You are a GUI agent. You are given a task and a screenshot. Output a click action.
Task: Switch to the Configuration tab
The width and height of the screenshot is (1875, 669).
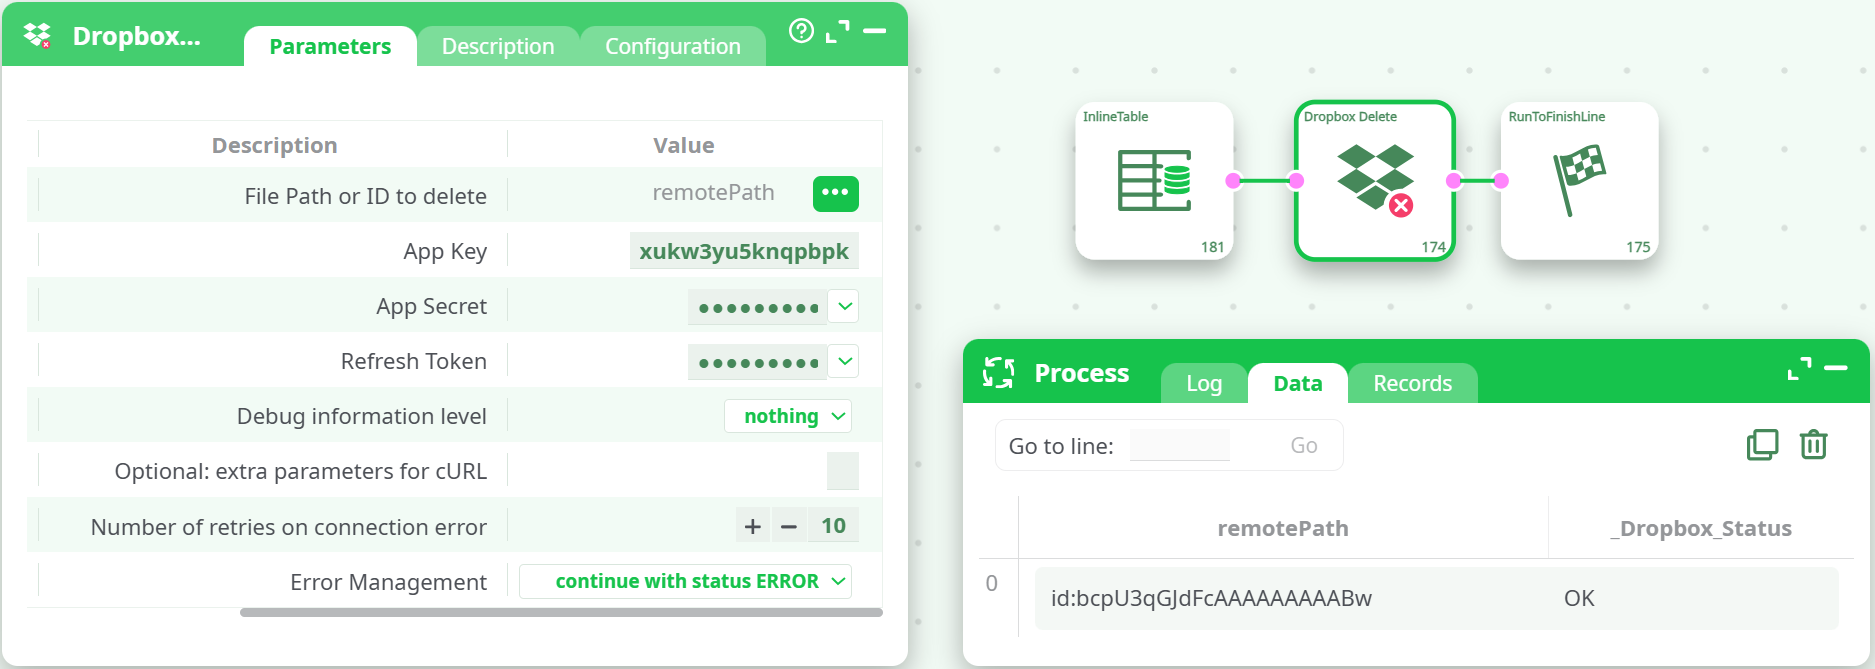click(x=672, y=47)
